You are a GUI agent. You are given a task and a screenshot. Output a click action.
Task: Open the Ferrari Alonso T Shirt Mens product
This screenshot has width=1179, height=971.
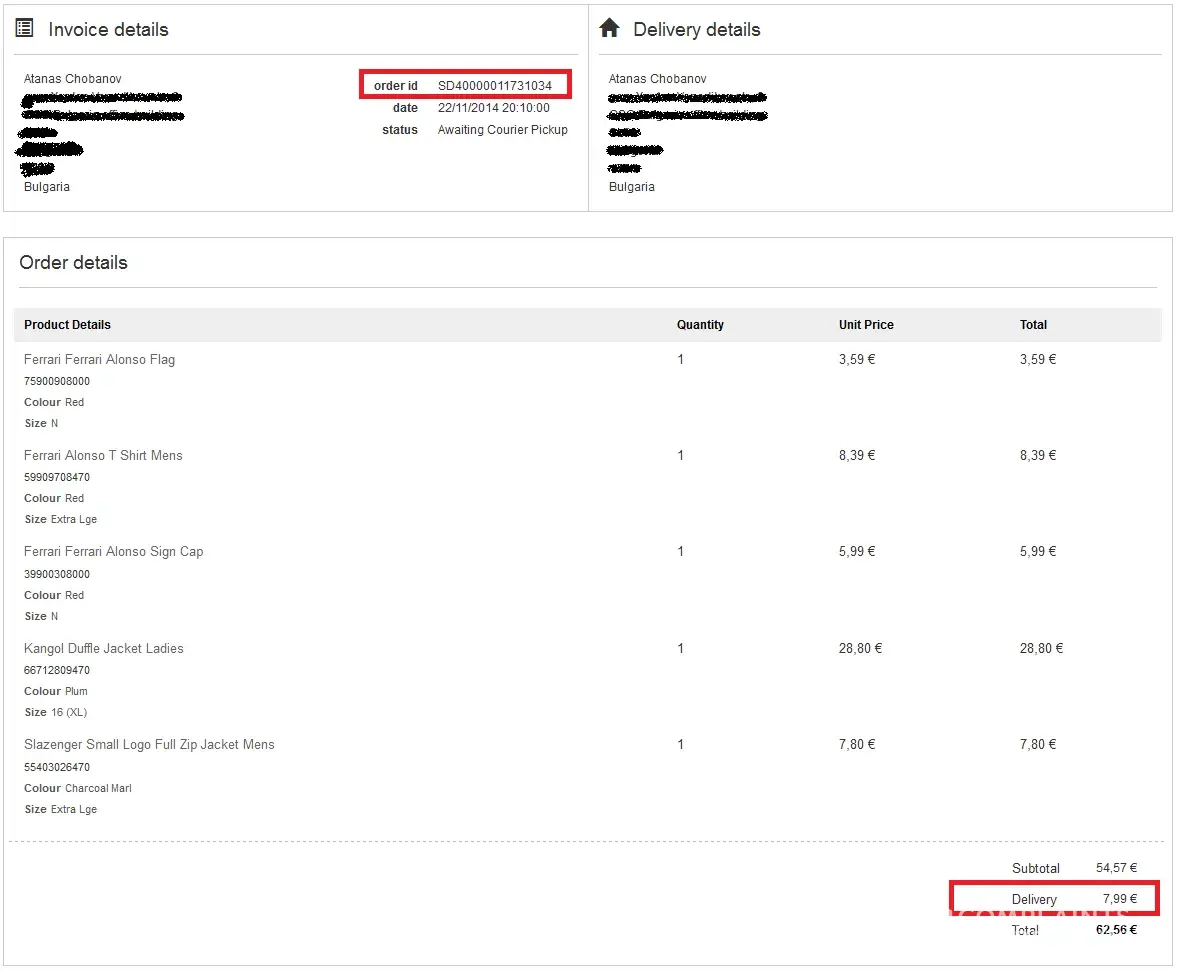[103, 456]
